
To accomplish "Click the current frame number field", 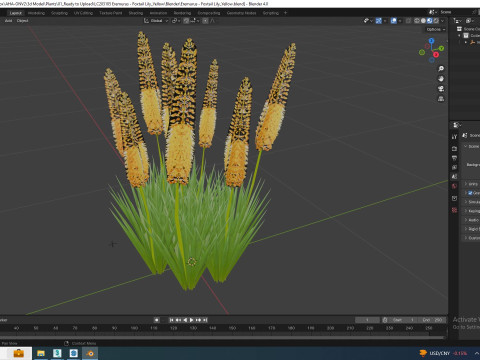I will [367, 320].
